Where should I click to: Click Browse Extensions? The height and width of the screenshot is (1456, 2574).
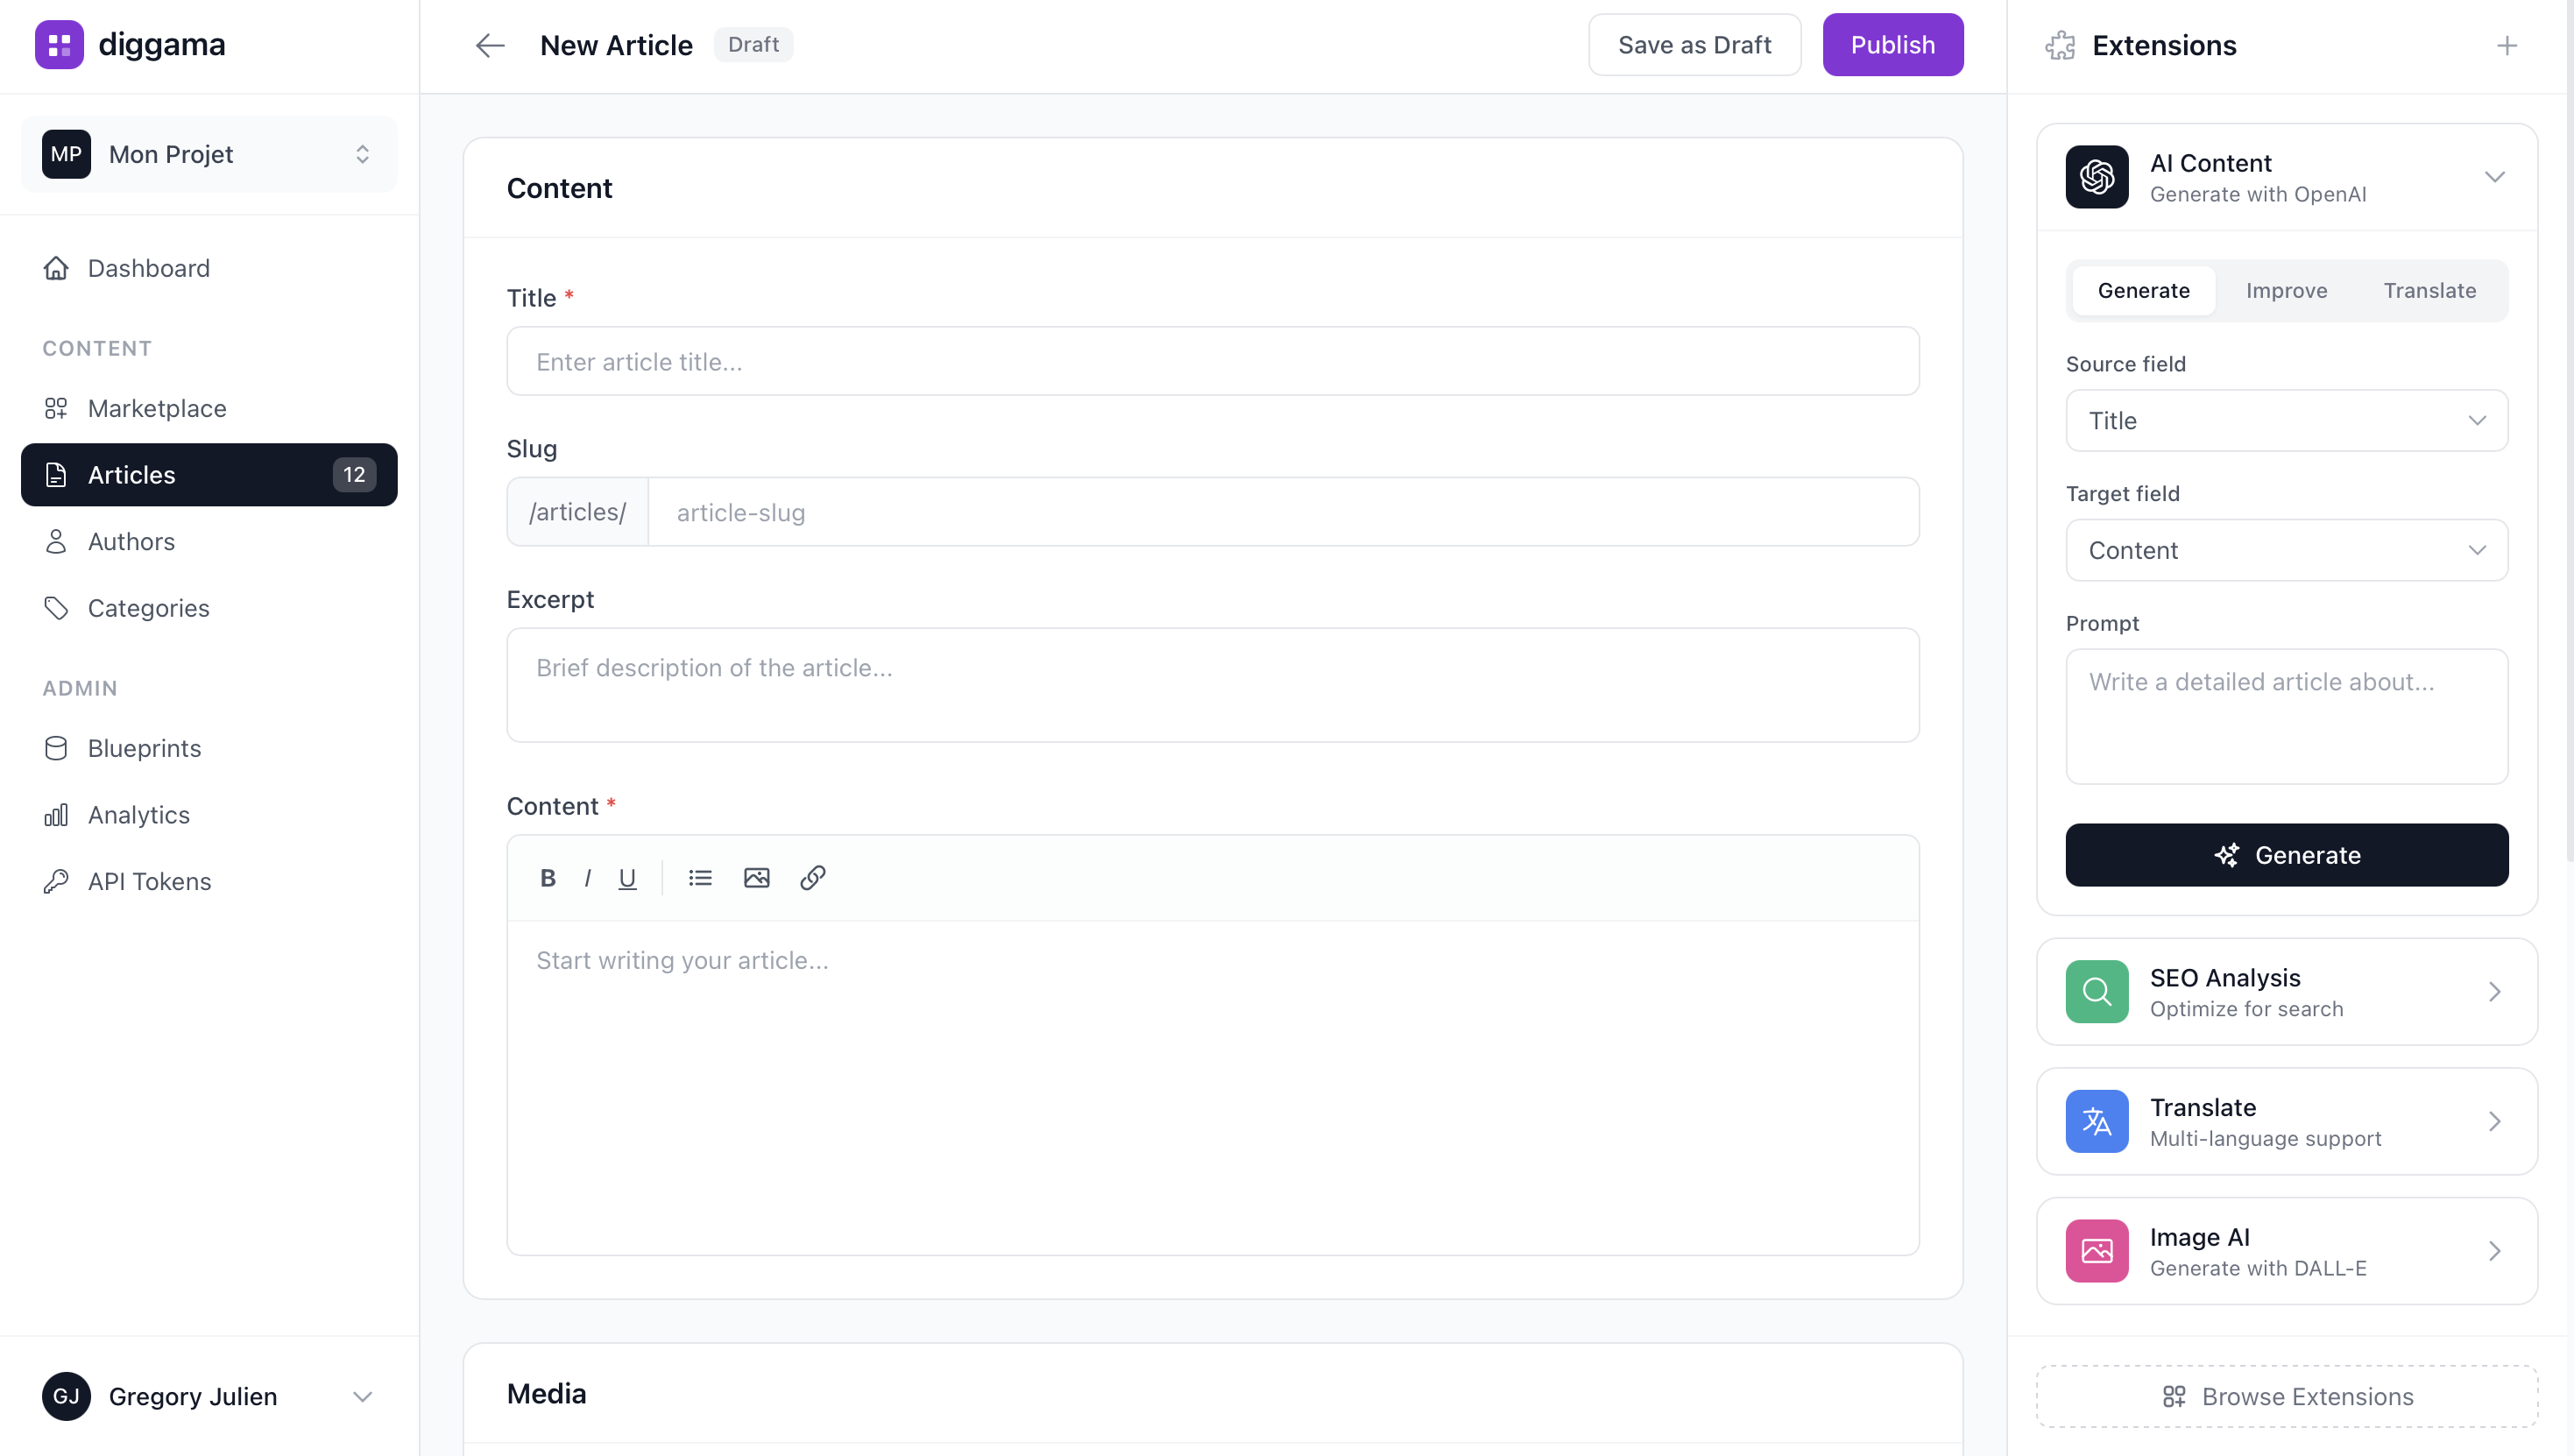tap(2287, 1396)
